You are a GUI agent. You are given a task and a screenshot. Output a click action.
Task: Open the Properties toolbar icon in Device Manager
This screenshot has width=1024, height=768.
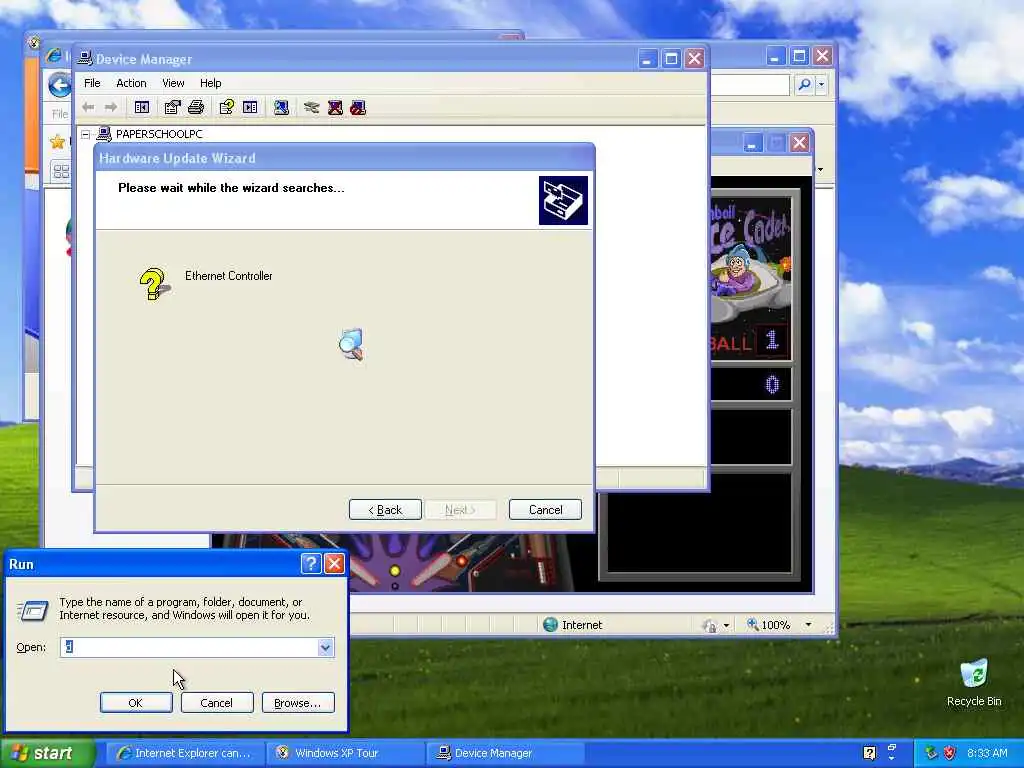tap(172, 107)
